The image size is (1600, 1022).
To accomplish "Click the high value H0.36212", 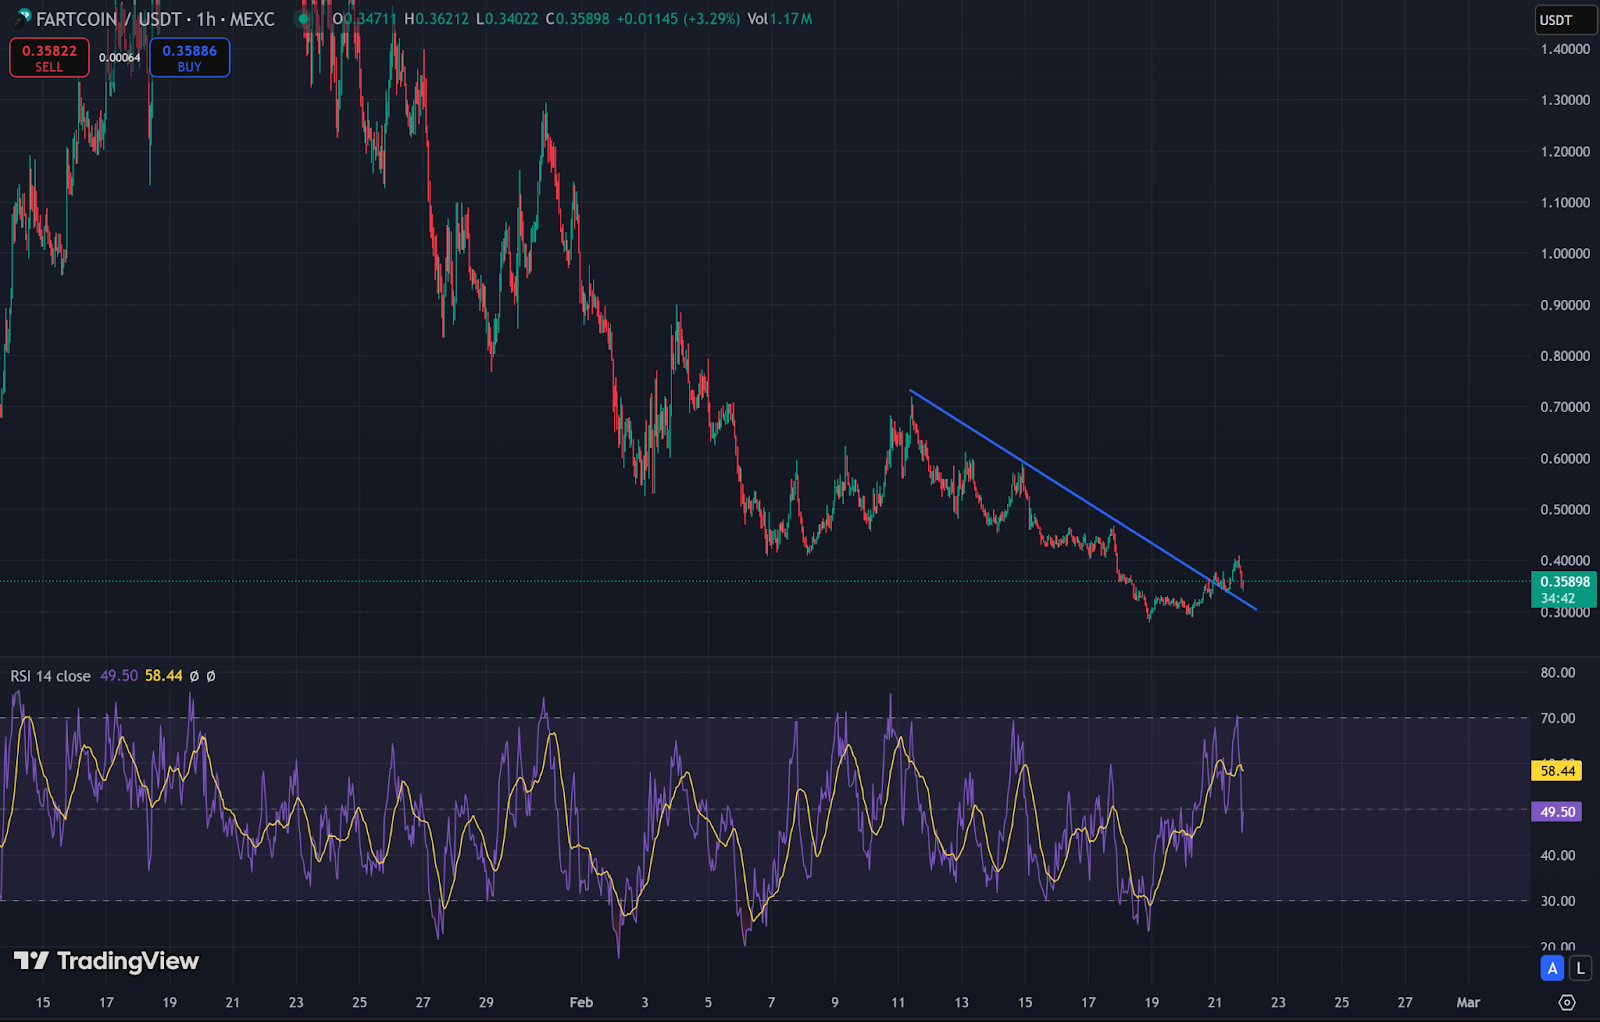I will click(436, 19).
